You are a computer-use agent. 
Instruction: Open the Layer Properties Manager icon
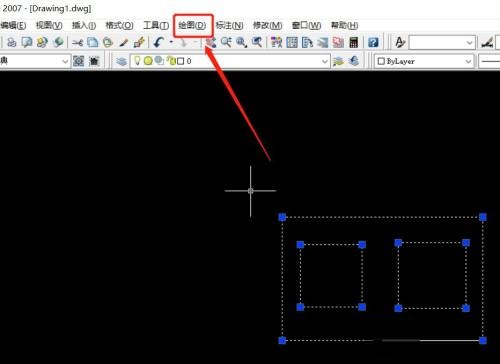[122, 61]
